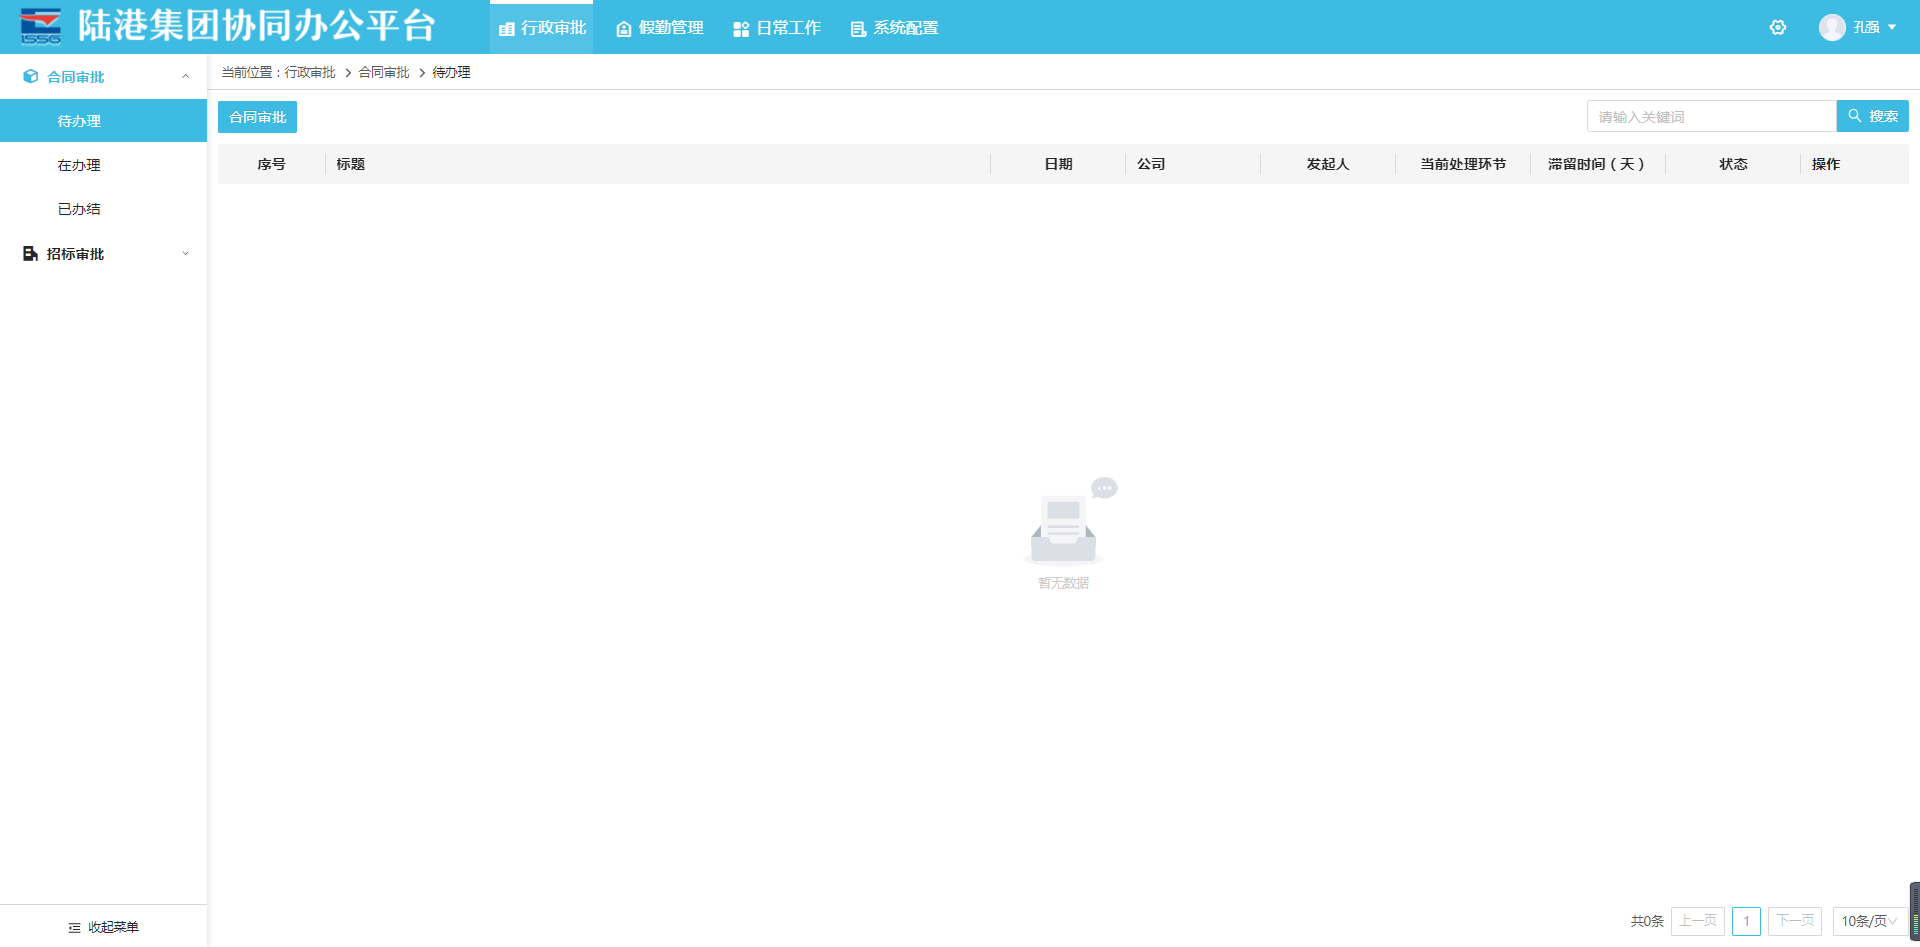Focus the 请输入关键词 search field
The height and width of the screenshot is (947, 1920).
tap(1712, 116)
